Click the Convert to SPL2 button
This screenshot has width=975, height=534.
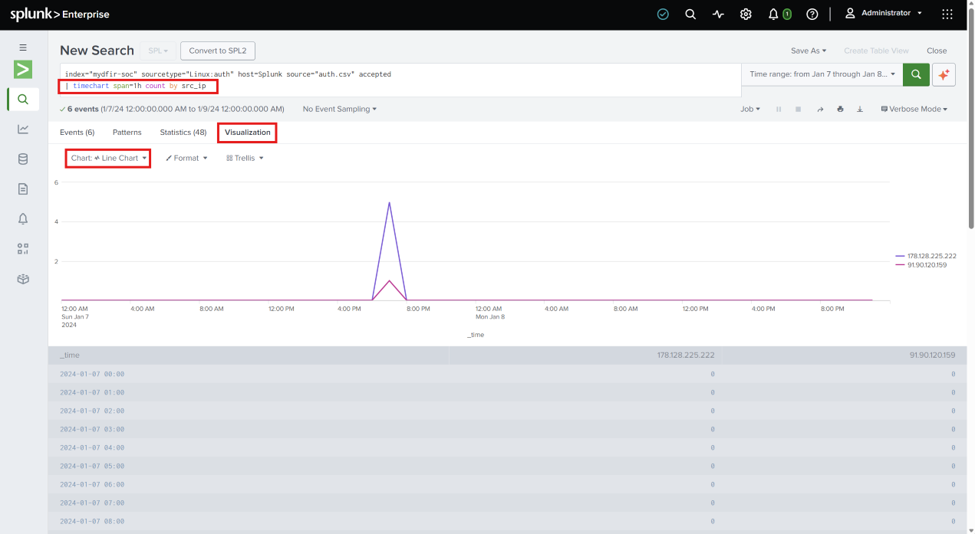click(x=218, y=50)
